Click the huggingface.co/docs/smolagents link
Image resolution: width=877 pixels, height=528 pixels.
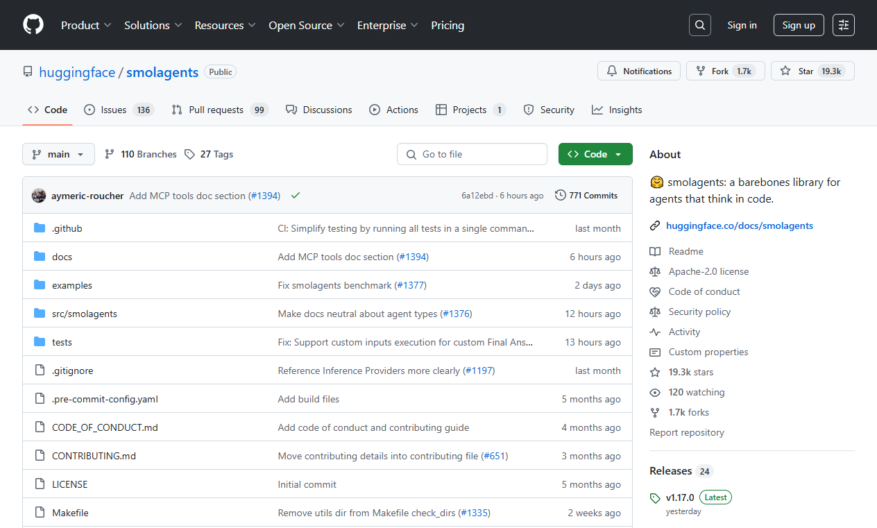[x=739, y=225]
